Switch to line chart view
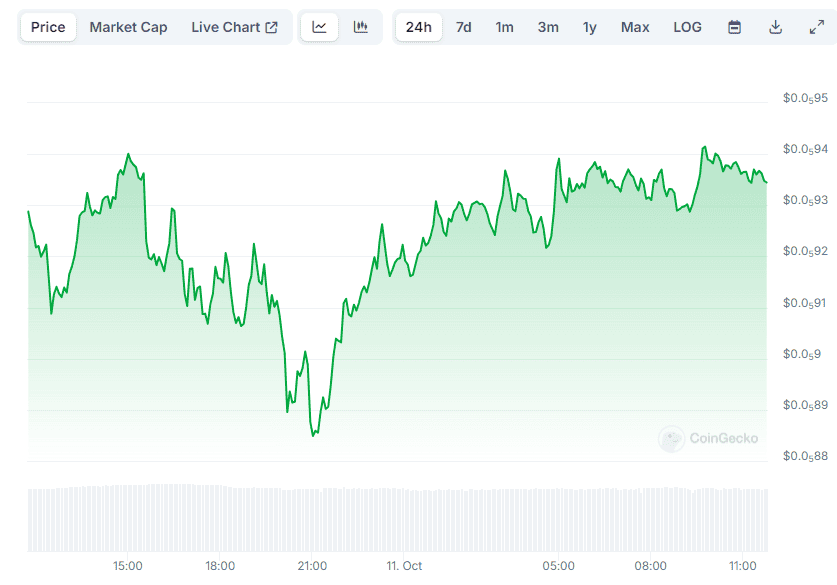The width and height of the screenshot is (837, 585). (319, 27)
